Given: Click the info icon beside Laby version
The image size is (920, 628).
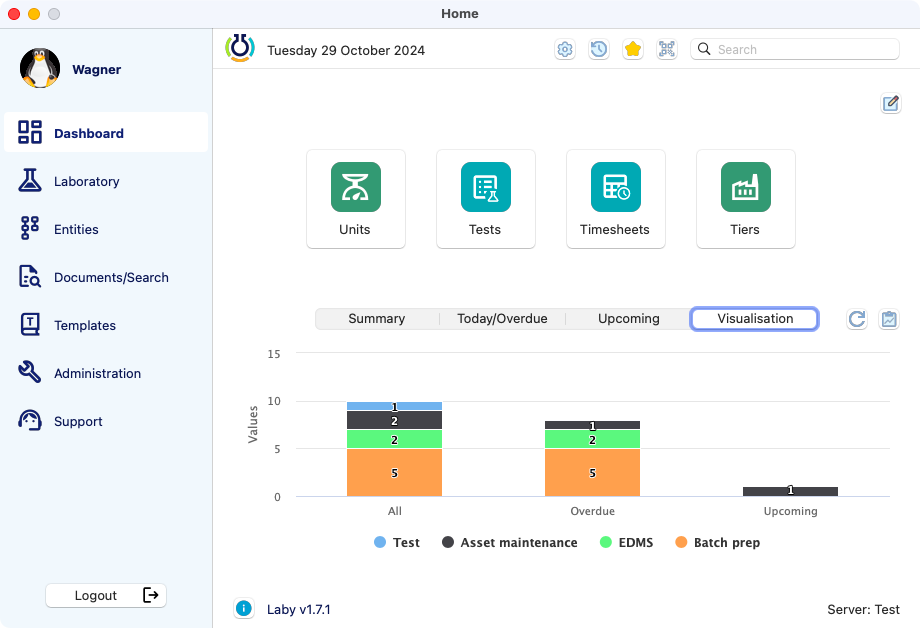Looking at the screenshot, I should 243,609.
